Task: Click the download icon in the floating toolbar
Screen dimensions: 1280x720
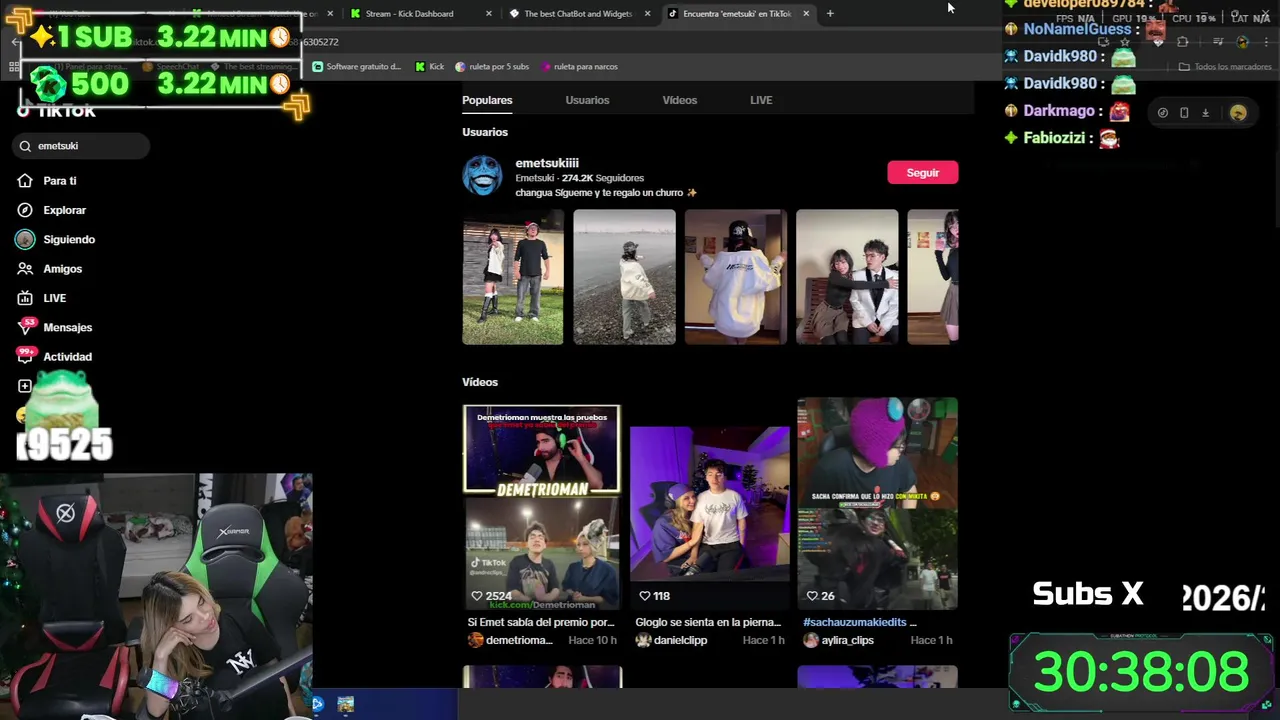Action: coord(1205,113)
